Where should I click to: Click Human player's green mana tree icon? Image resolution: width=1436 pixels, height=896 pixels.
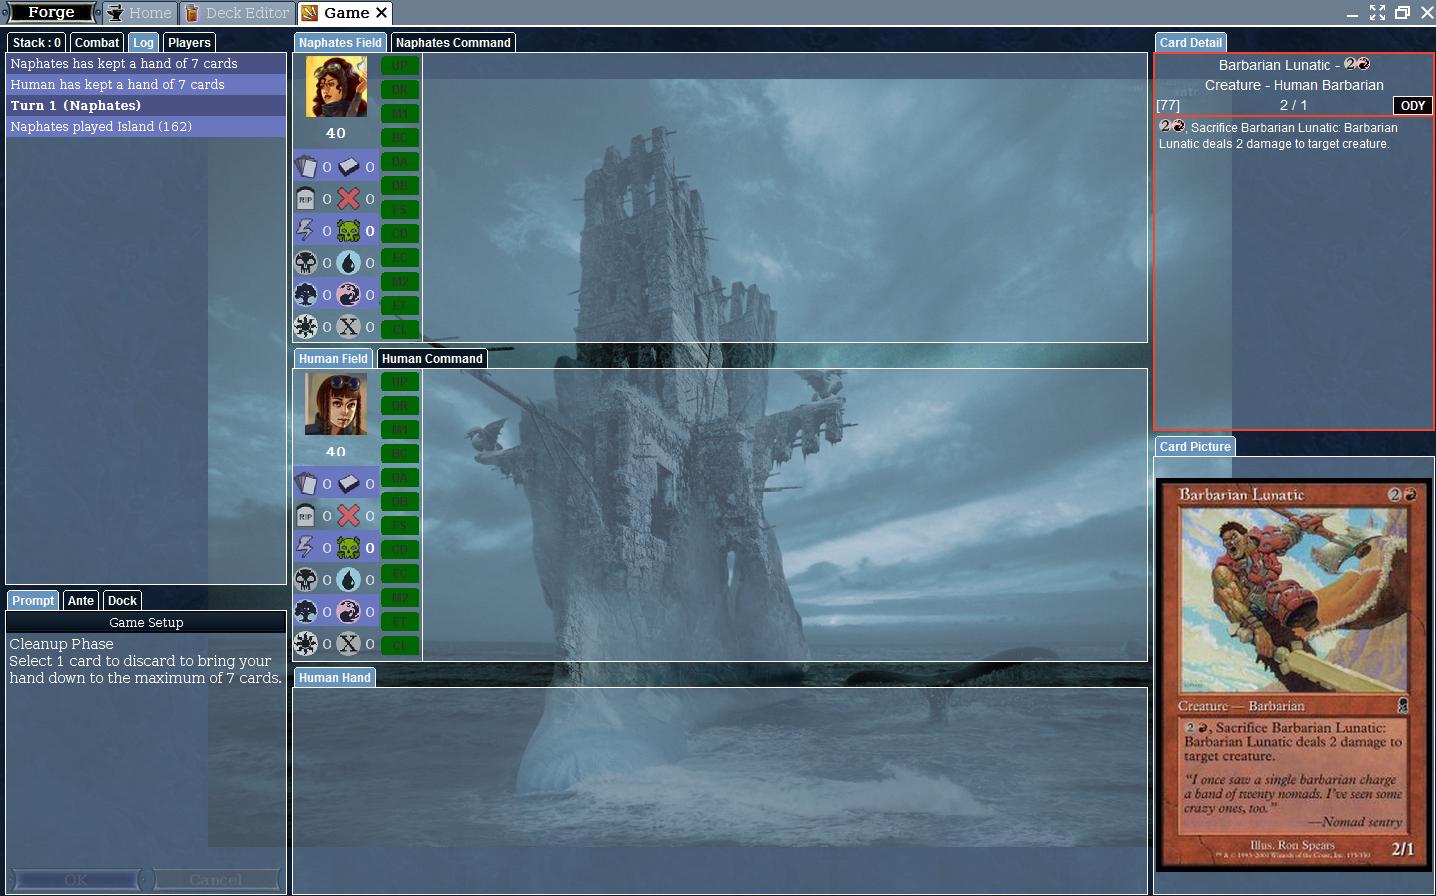point(306,612)
